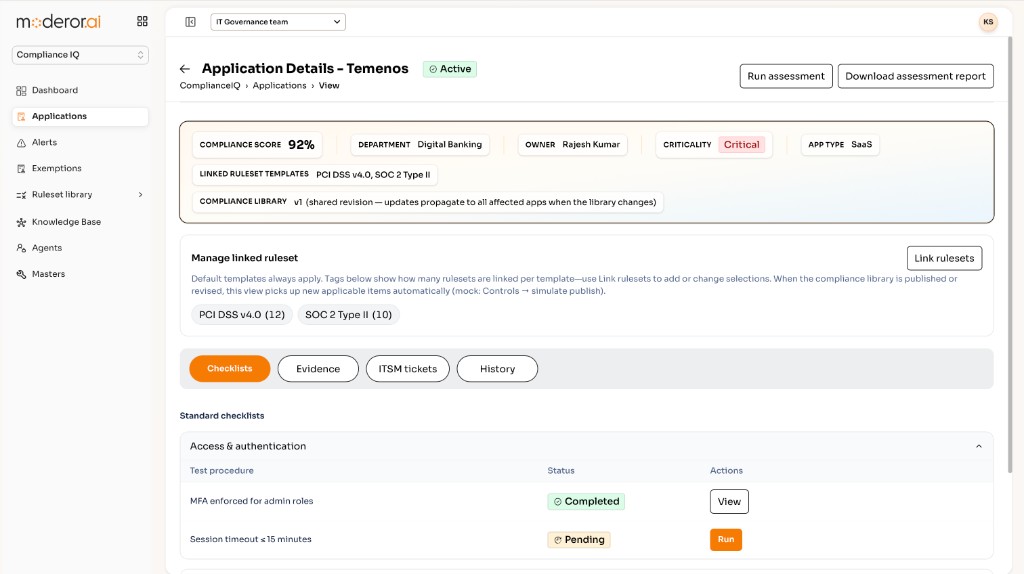The width and height of the screenshot is (1024, 574).
Task: Click linked templates 'PCI DSS v4.0, SOC 2 Type II'
Action: click(x=373, y=174)
